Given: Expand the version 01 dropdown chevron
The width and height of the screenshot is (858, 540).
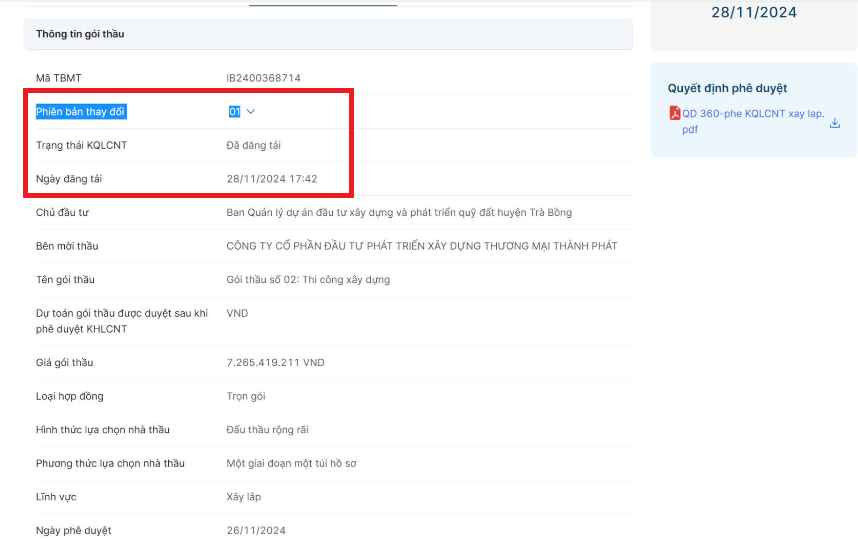Looking at the screenshot, I should click(x=251, y=112).
